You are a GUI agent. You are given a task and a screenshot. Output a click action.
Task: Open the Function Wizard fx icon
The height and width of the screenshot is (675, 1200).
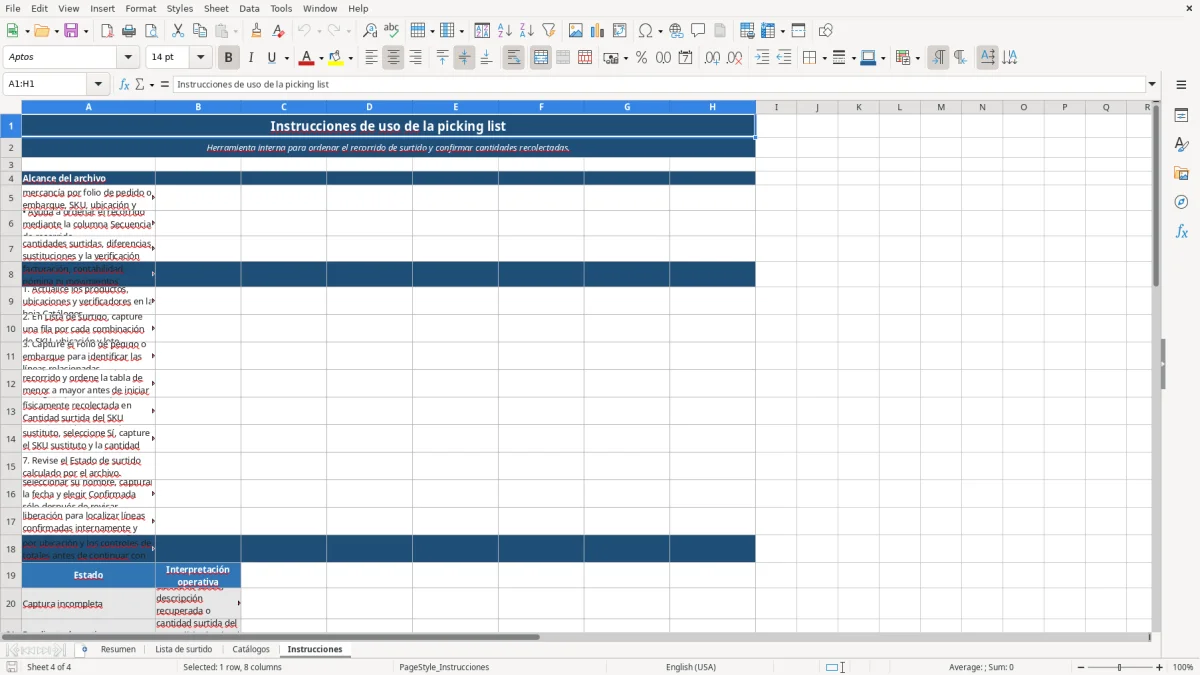[125, 84]
